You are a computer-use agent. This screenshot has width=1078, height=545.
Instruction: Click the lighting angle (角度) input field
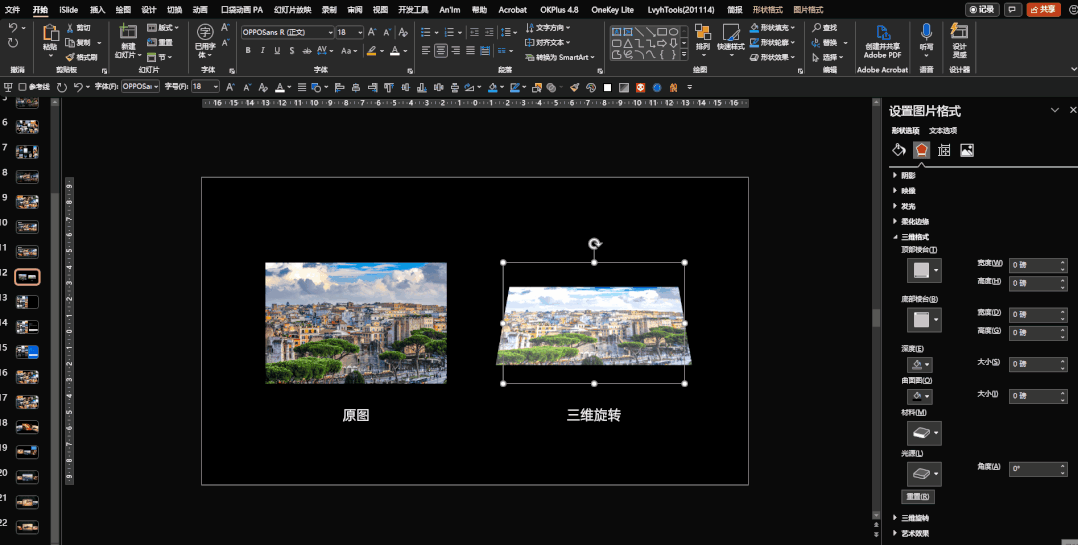pos(1038,469)
